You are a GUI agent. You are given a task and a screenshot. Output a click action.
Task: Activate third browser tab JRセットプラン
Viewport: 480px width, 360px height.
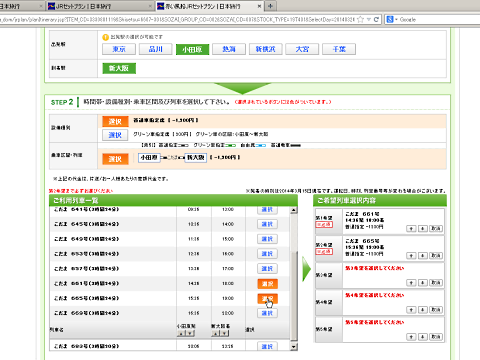click(x=210, y=6)
